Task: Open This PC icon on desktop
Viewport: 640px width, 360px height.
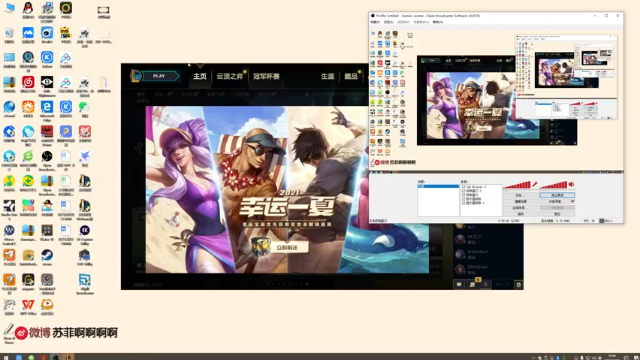Action: coord(9,8)
